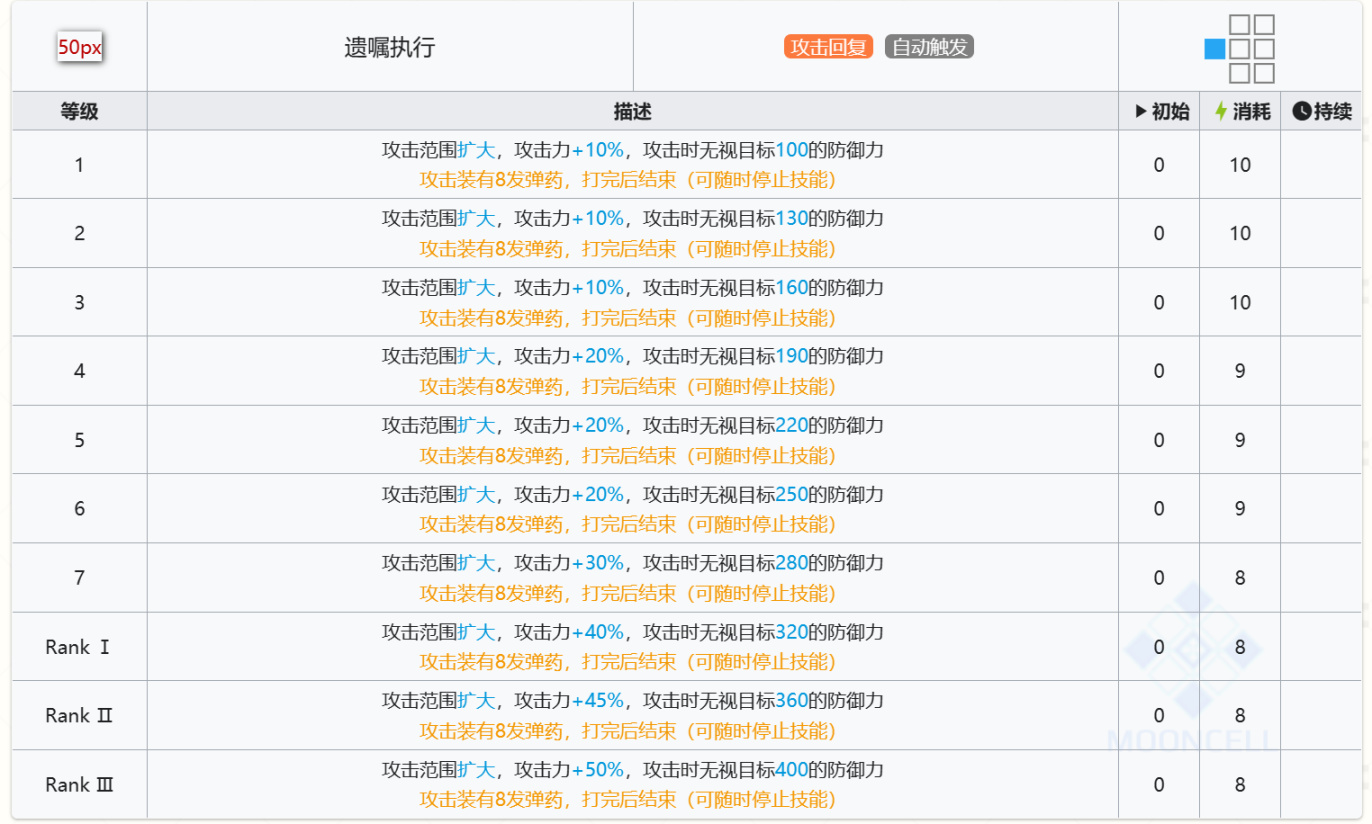Image resolution: width=1372 pixels, height=824 pixels.
Task: Click initial SP 0 in Rank Ⅲ row
Action: (x=1159, y=785)
